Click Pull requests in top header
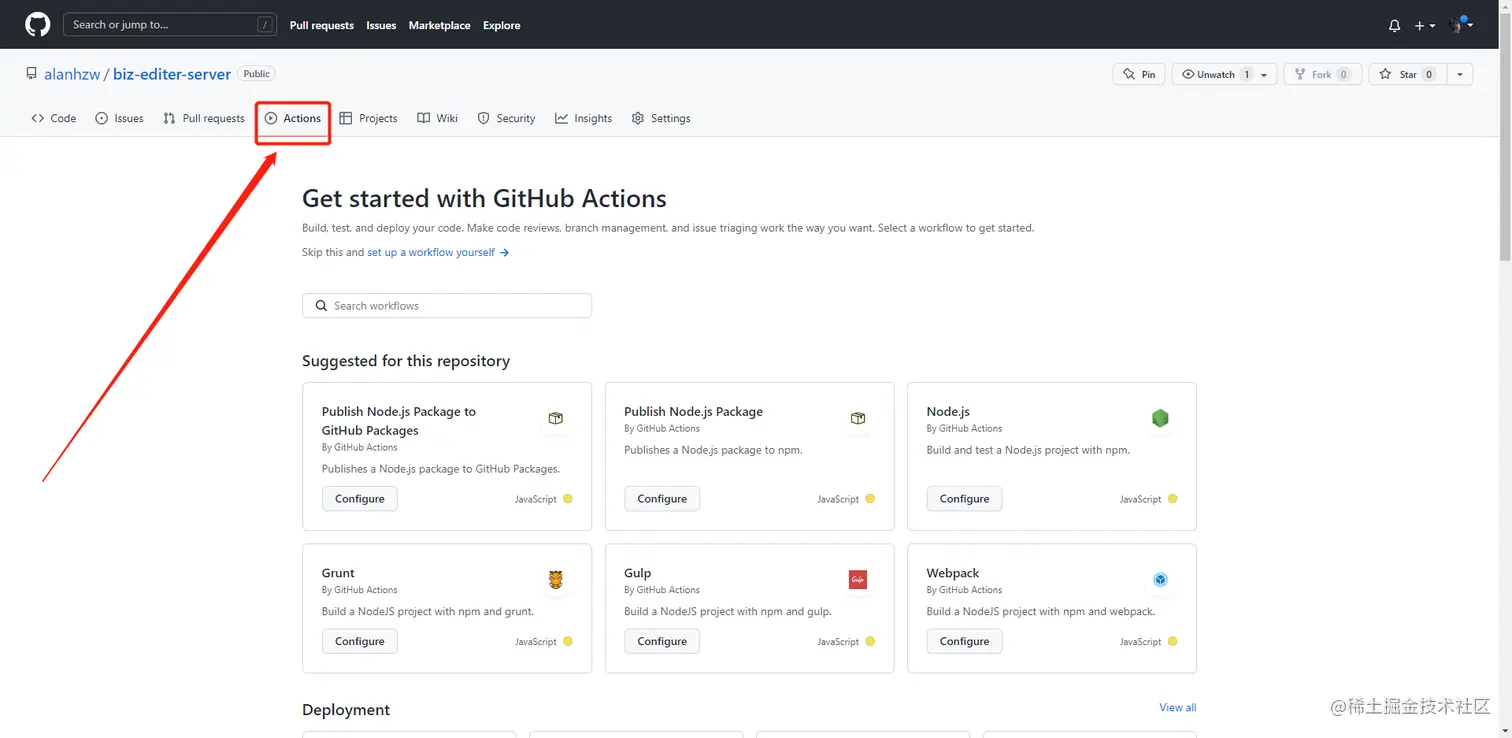Screen dimensions: 1512x738 point(322,26)
